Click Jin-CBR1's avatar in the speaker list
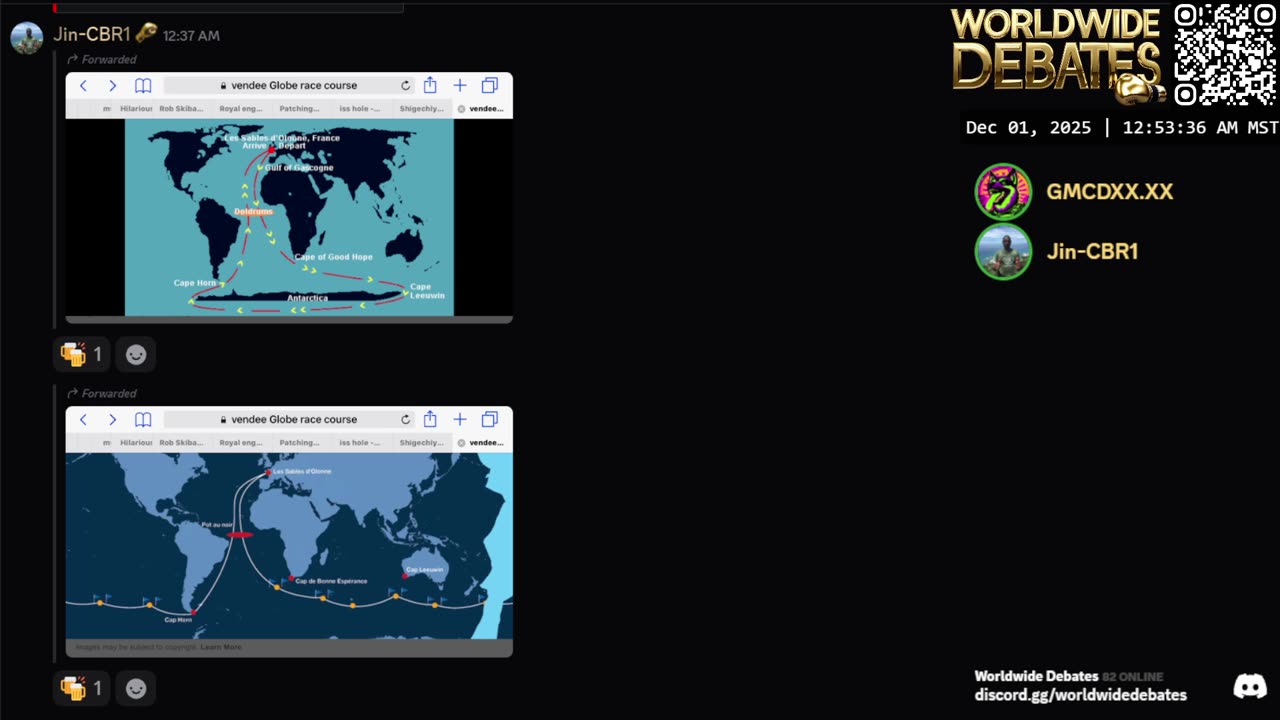 1003,252
